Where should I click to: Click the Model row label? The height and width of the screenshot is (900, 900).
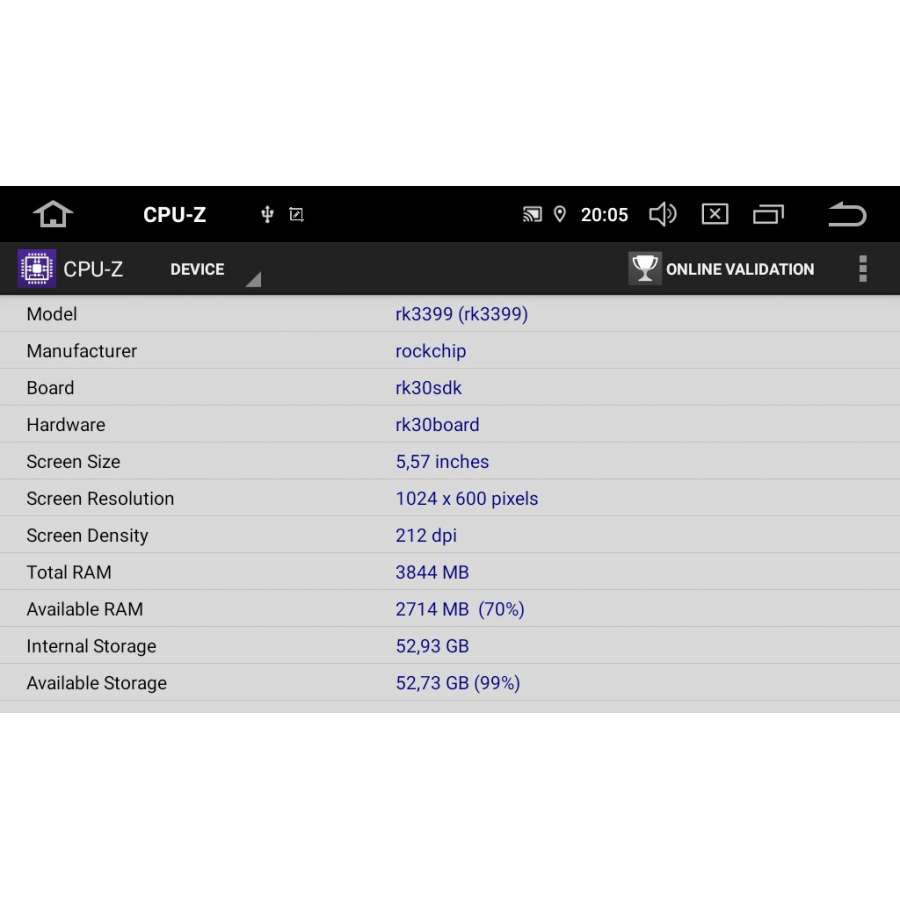click(52, 314)
